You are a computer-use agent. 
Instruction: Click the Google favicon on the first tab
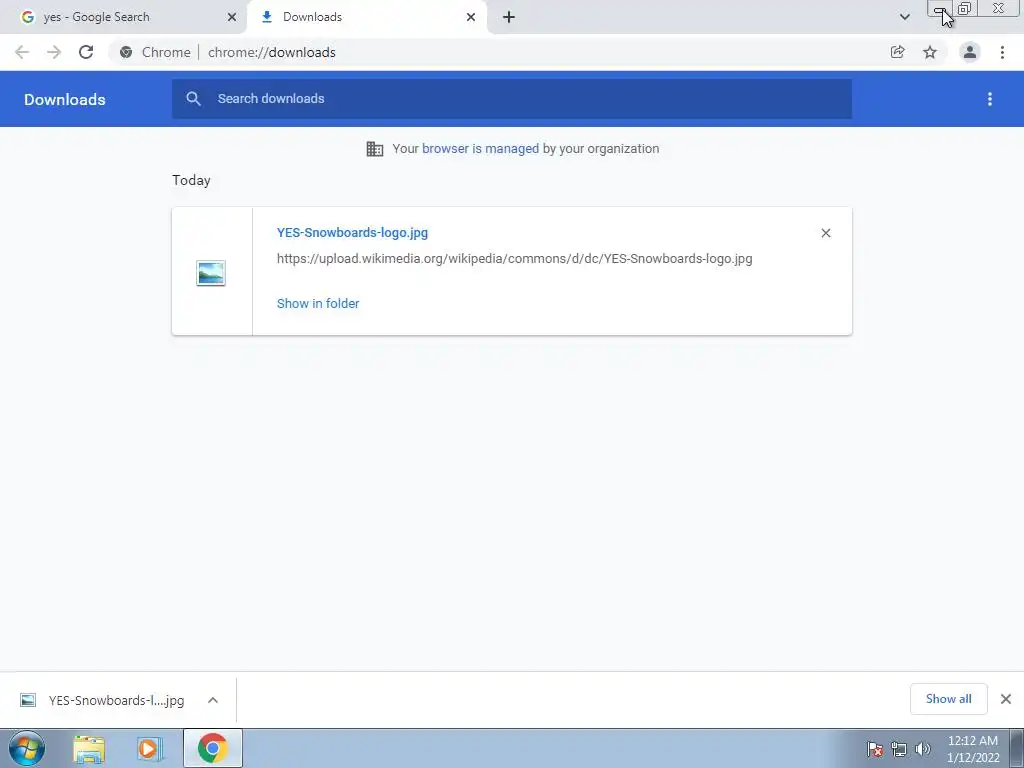[27, 17]
